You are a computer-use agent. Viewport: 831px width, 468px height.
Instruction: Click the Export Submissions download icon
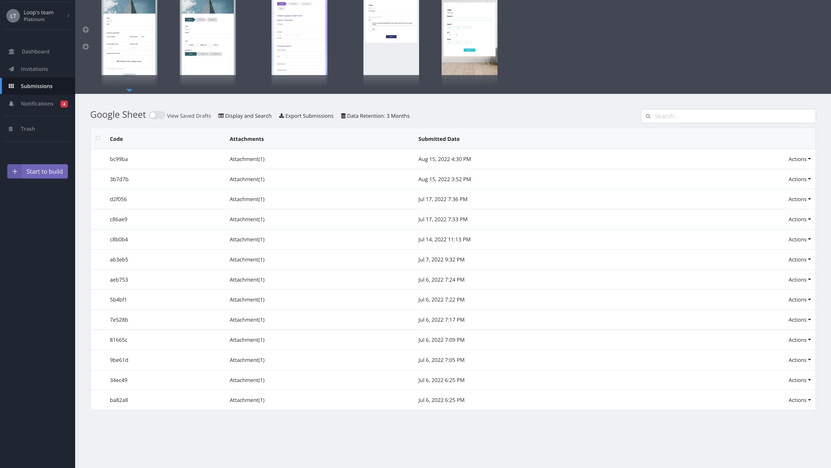tap(281, 116)
